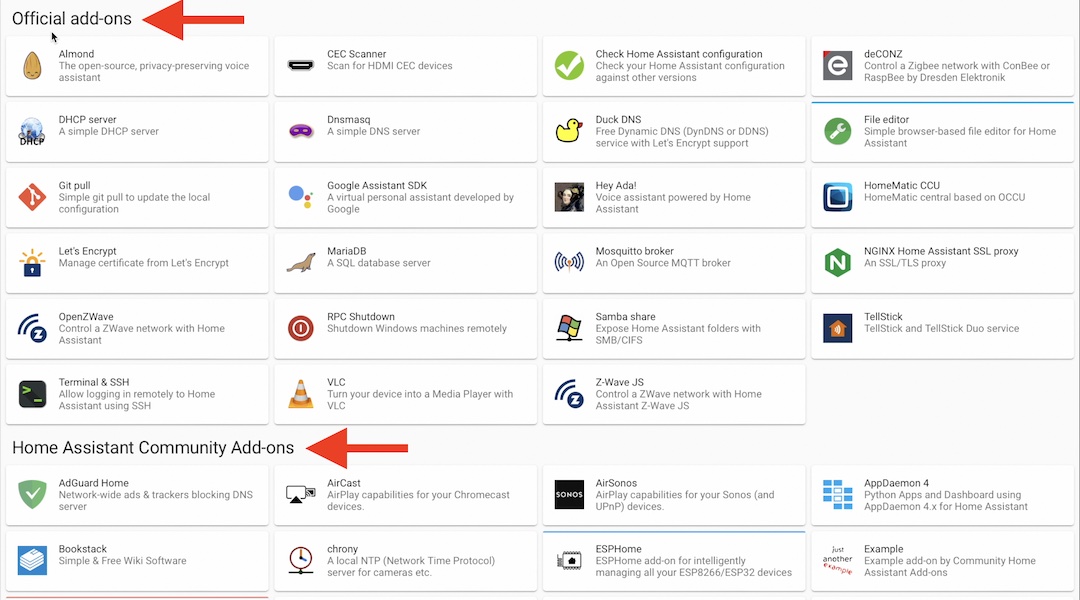The image size is (1080, 600).
Task: Click the AirCast screen cast icon
Action: (x=300, y=495)
